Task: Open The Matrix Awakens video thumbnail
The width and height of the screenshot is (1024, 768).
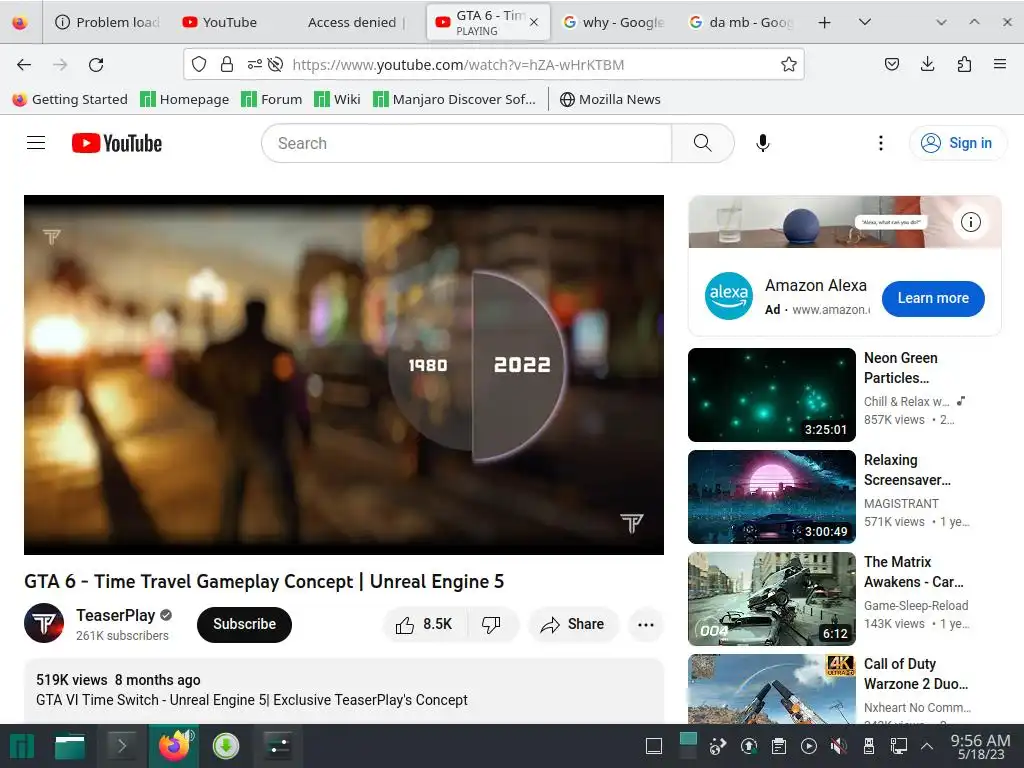Action: pyautogui.click(x=772, y=599)
